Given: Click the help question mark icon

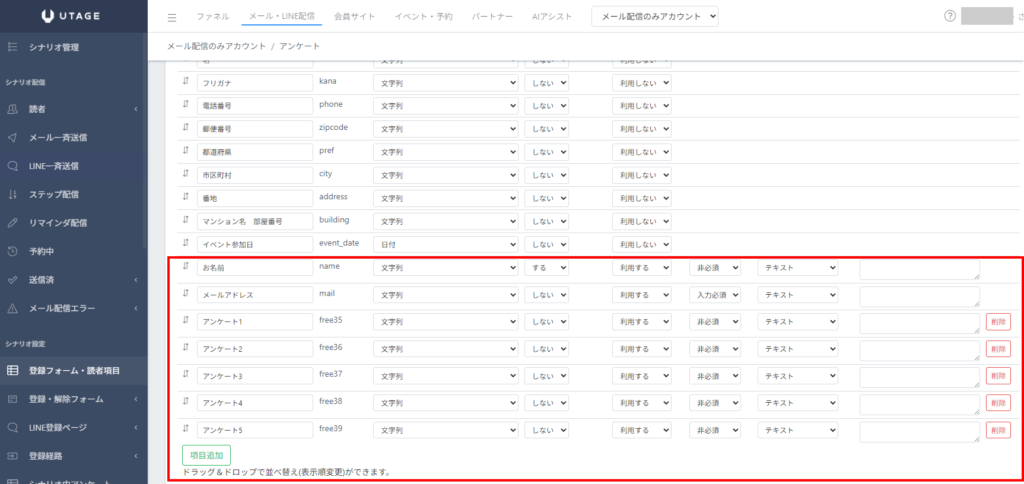Looking at the screenshot, I should click(949, 16).
